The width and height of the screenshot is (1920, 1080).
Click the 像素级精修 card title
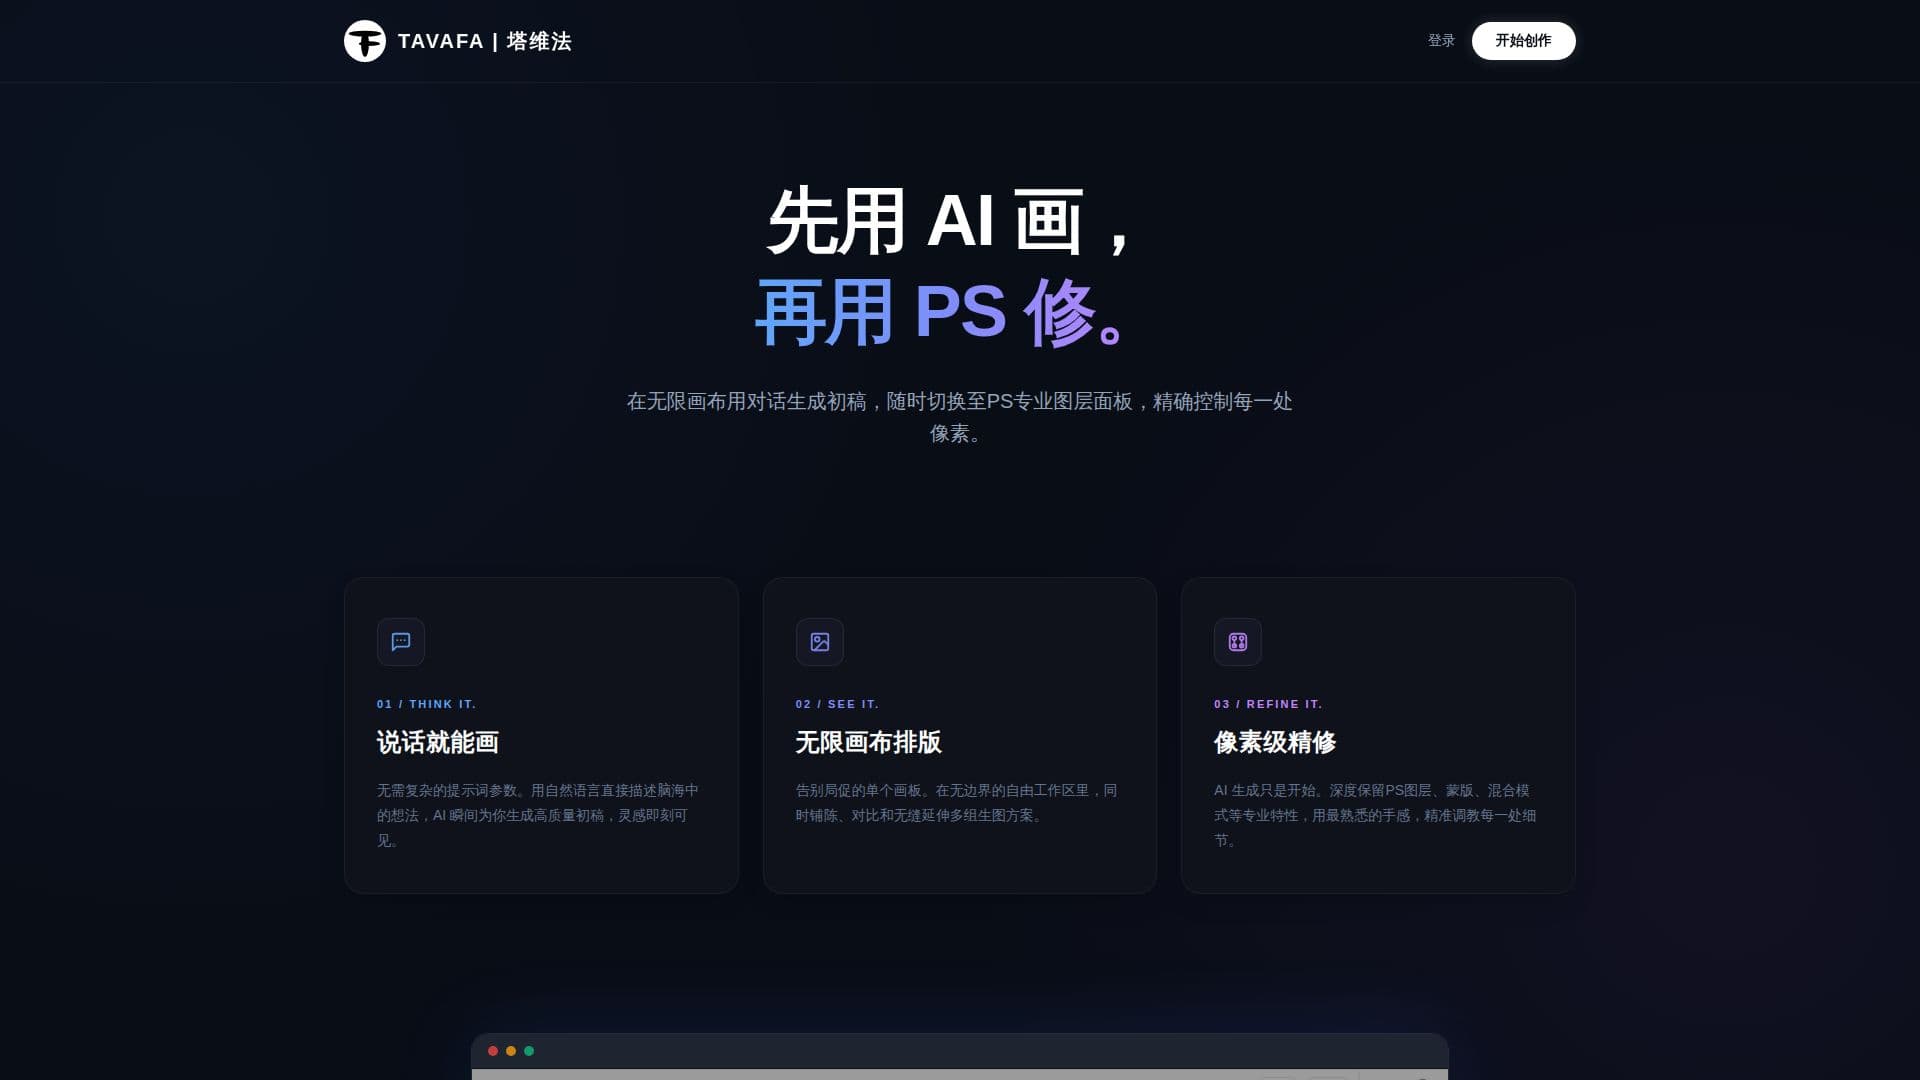(x=1275, y=742)
